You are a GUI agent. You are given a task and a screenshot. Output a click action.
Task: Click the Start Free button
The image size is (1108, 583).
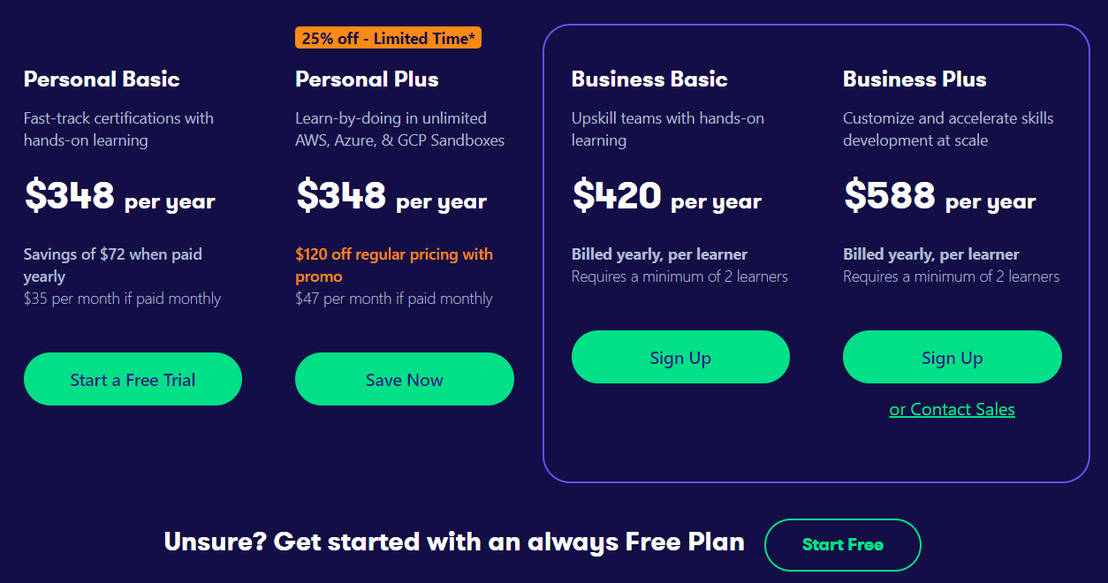(842, 545)
